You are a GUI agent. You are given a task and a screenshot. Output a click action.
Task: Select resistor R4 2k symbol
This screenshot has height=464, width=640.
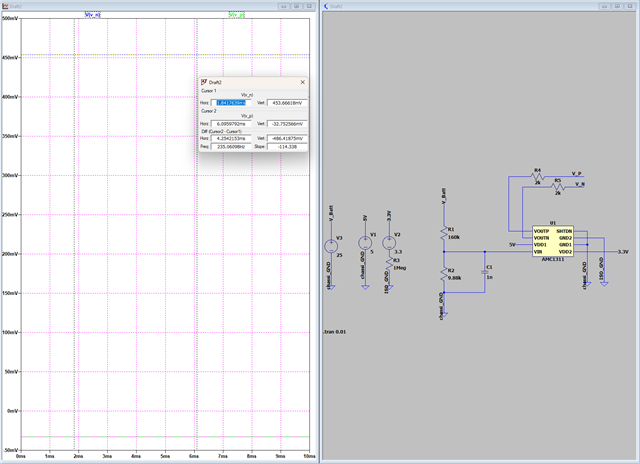tap(538, 176)
